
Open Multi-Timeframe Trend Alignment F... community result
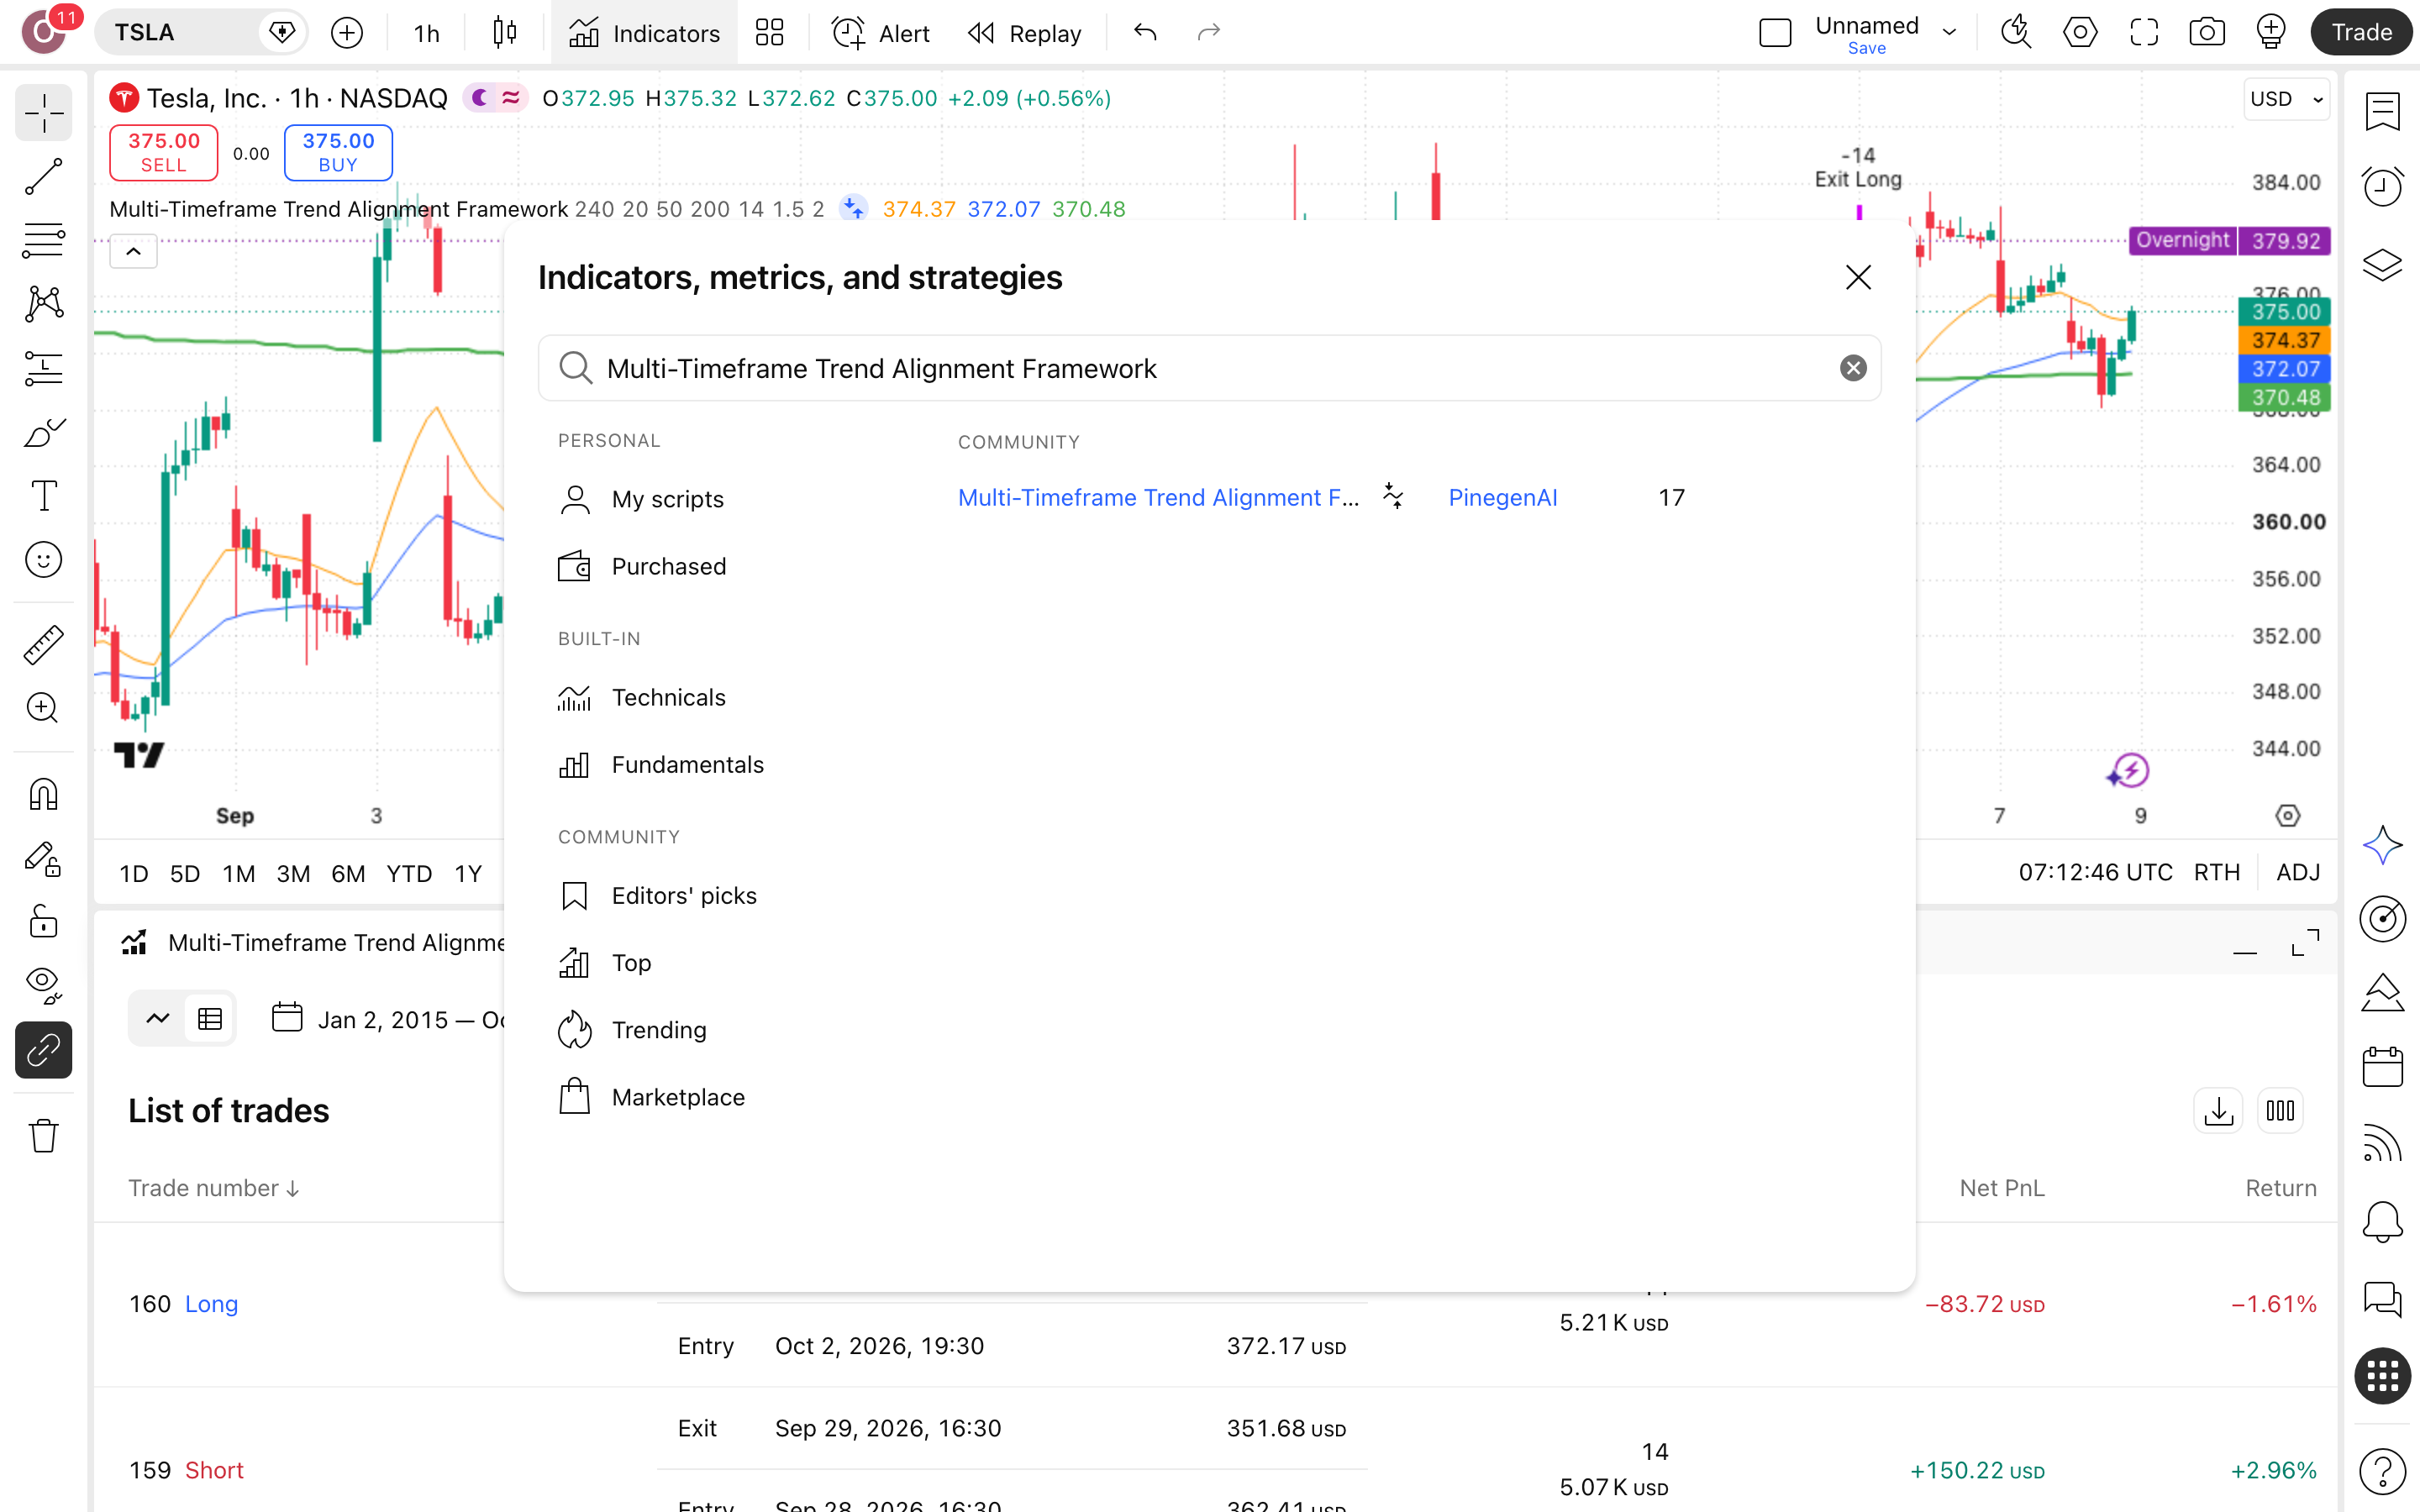point(1158,497)
